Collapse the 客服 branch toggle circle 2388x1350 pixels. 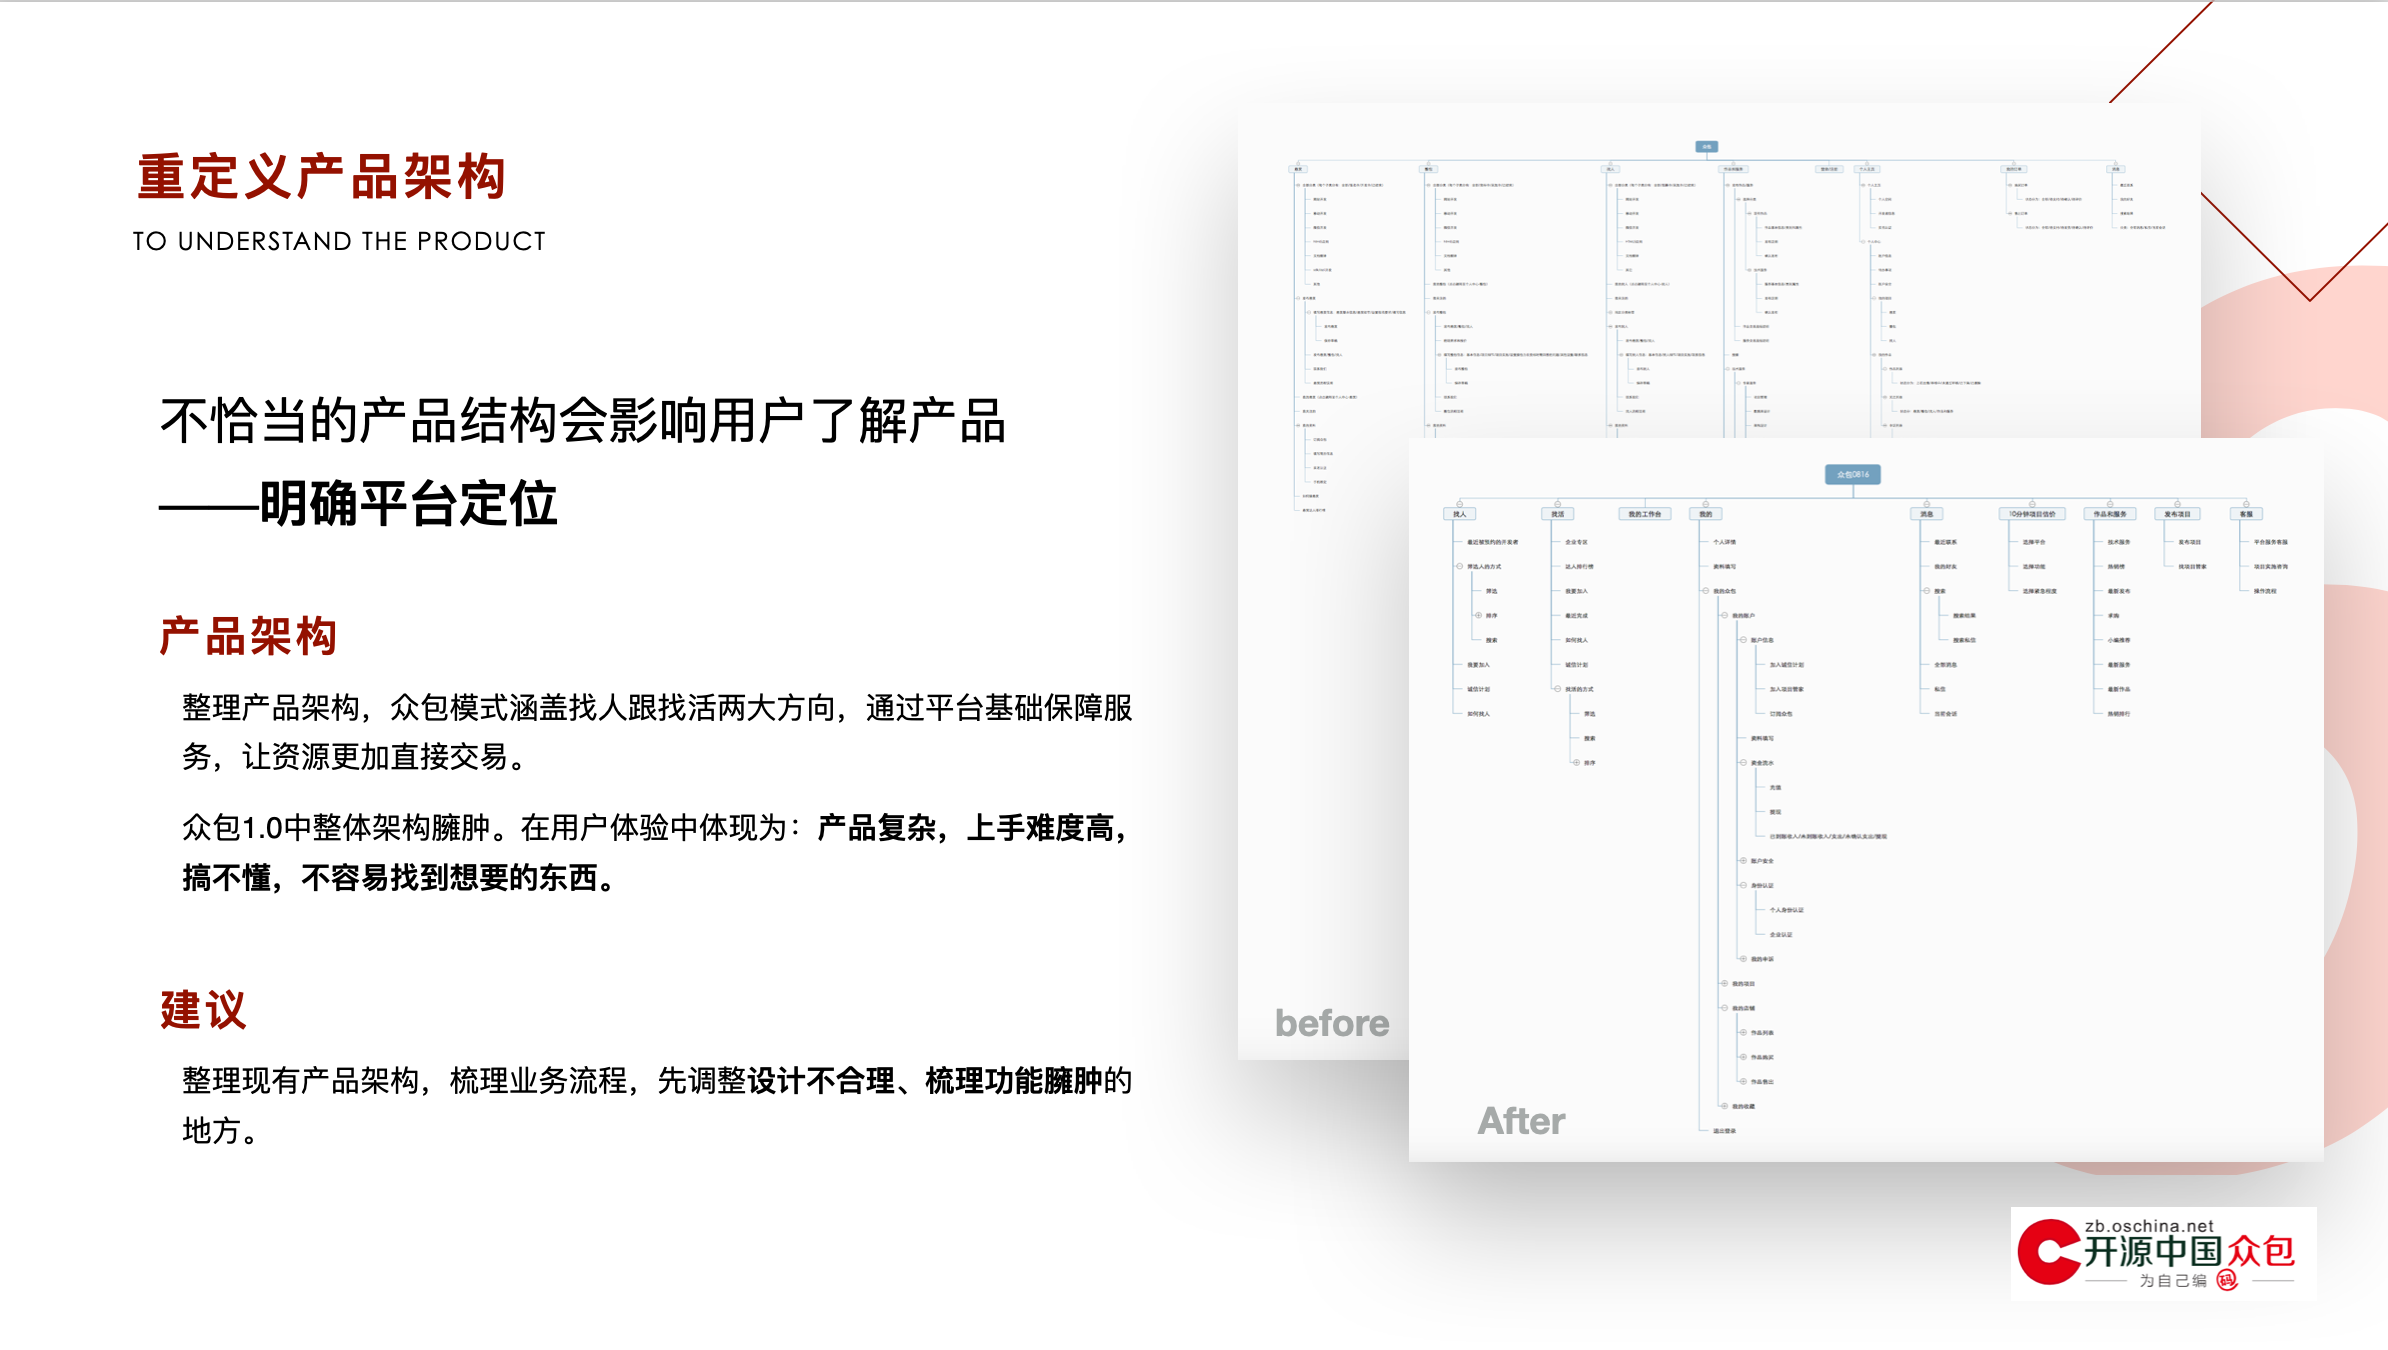point(2246,503)
